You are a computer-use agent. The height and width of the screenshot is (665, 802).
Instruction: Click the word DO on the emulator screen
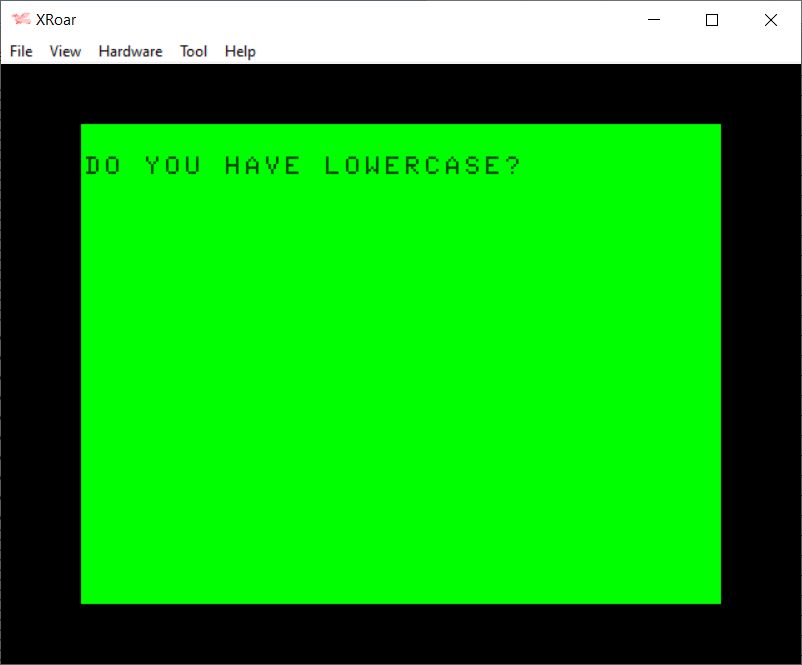pyautogui.click(x=103, y=166)
